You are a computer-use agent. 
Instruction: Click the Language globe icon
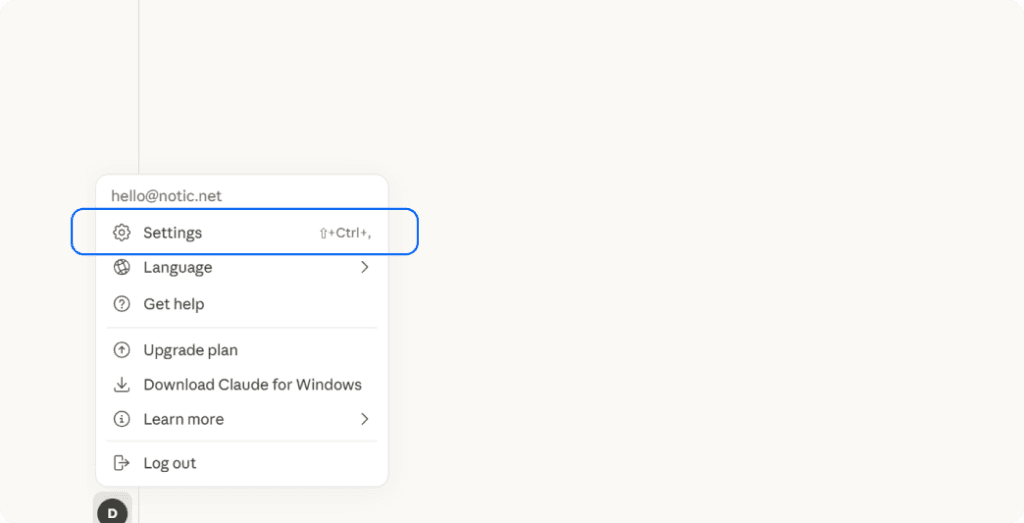pyautogui.click(x=122, y=268)
